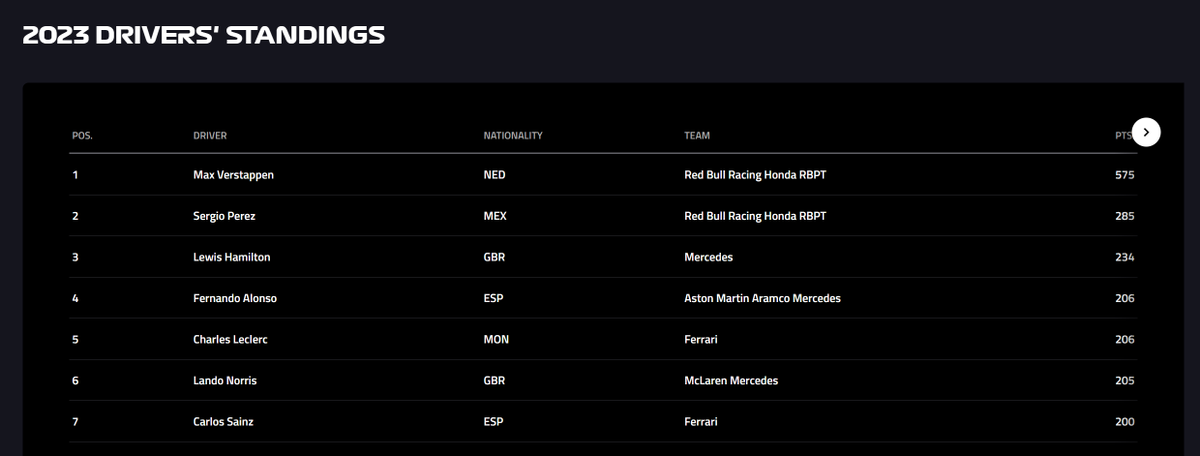1200x456 pixels.
Task: Click the 2023 Drivers' Standings heading
Action: (204, 35)
